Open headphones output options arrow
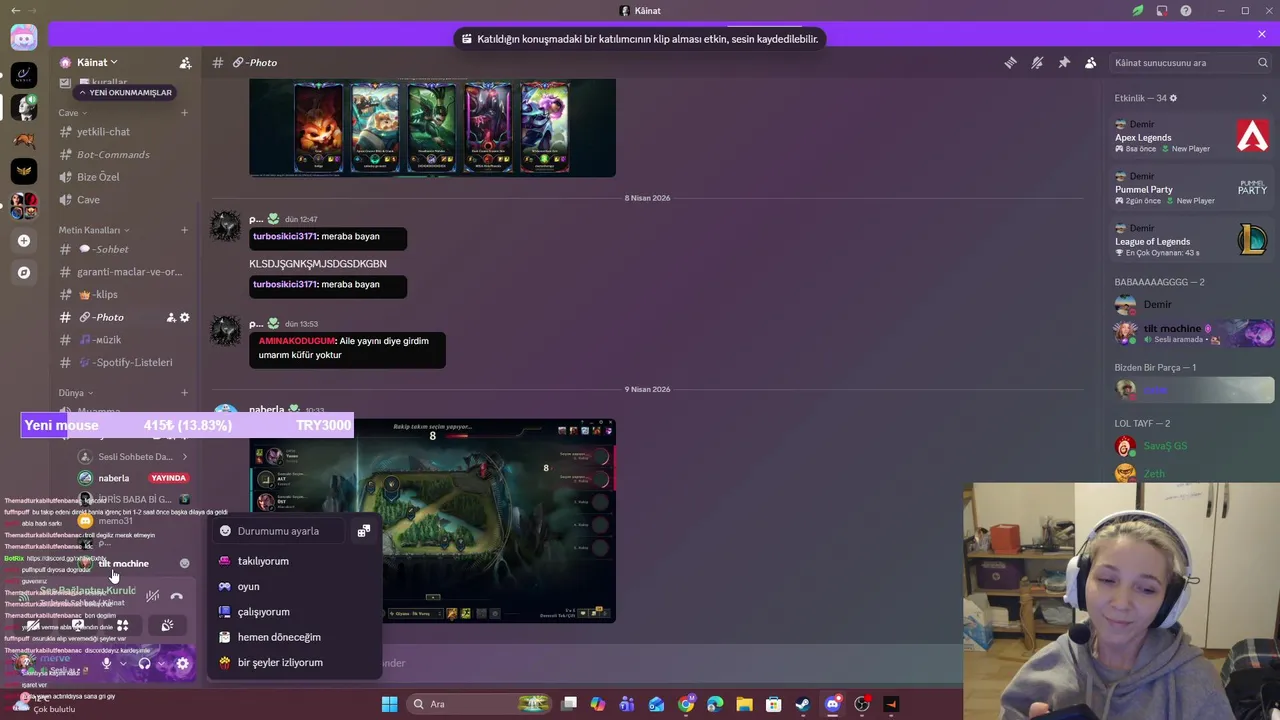This screenshot has height=720, width=1280. click(x=161, y=663)
